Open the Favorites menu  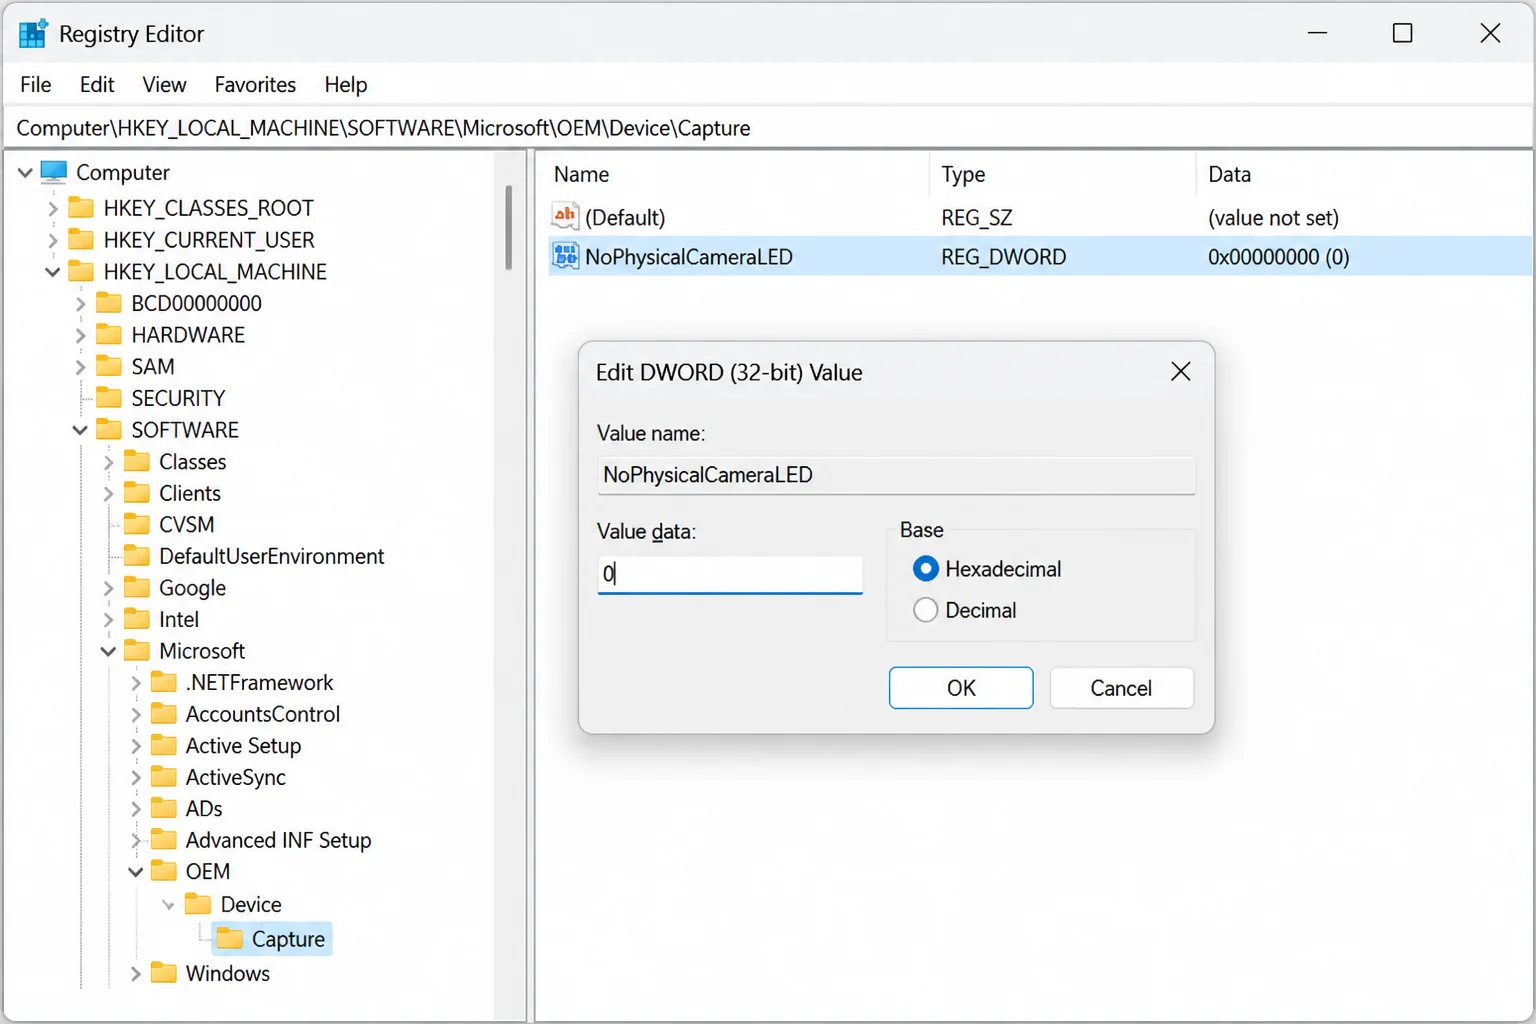[255, 85]
